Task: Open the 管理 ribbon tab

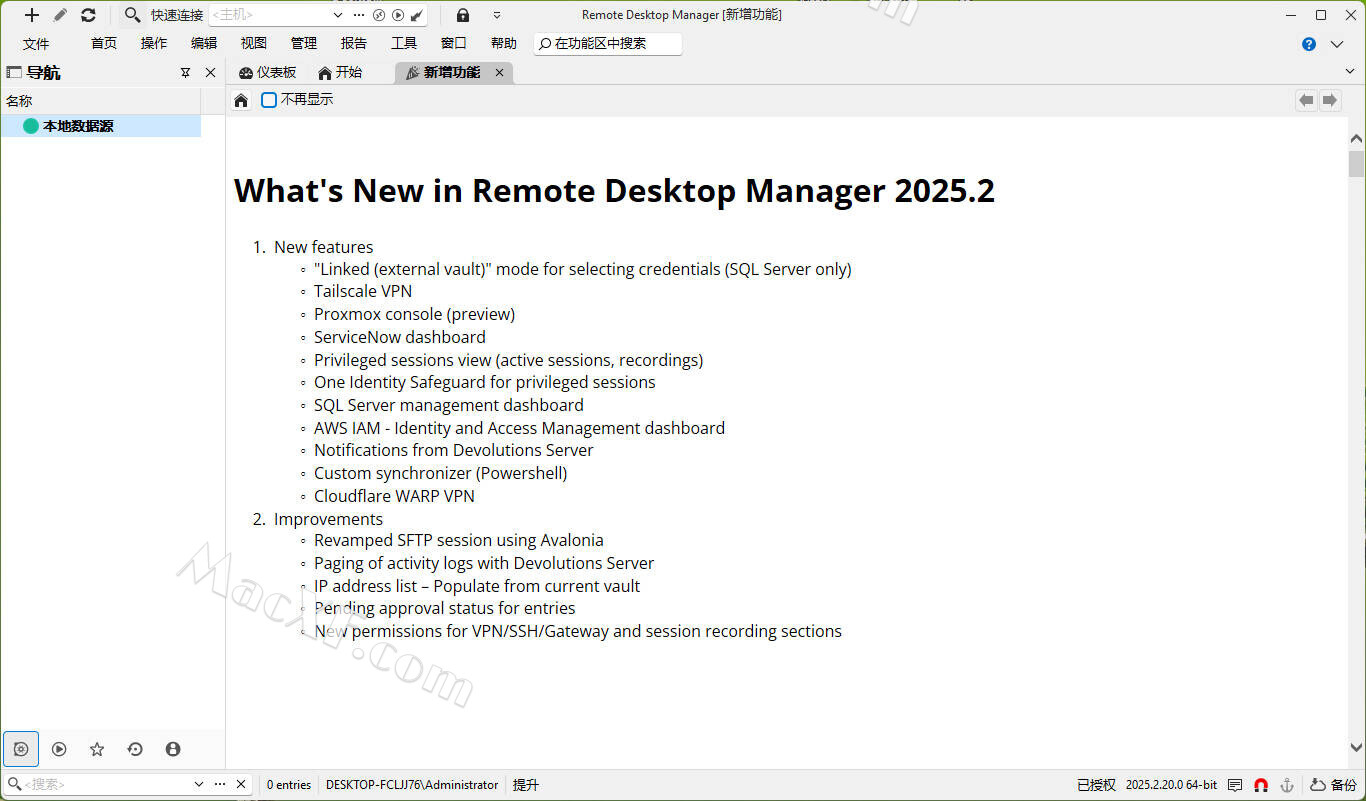Action: click(x=304, y=43)
